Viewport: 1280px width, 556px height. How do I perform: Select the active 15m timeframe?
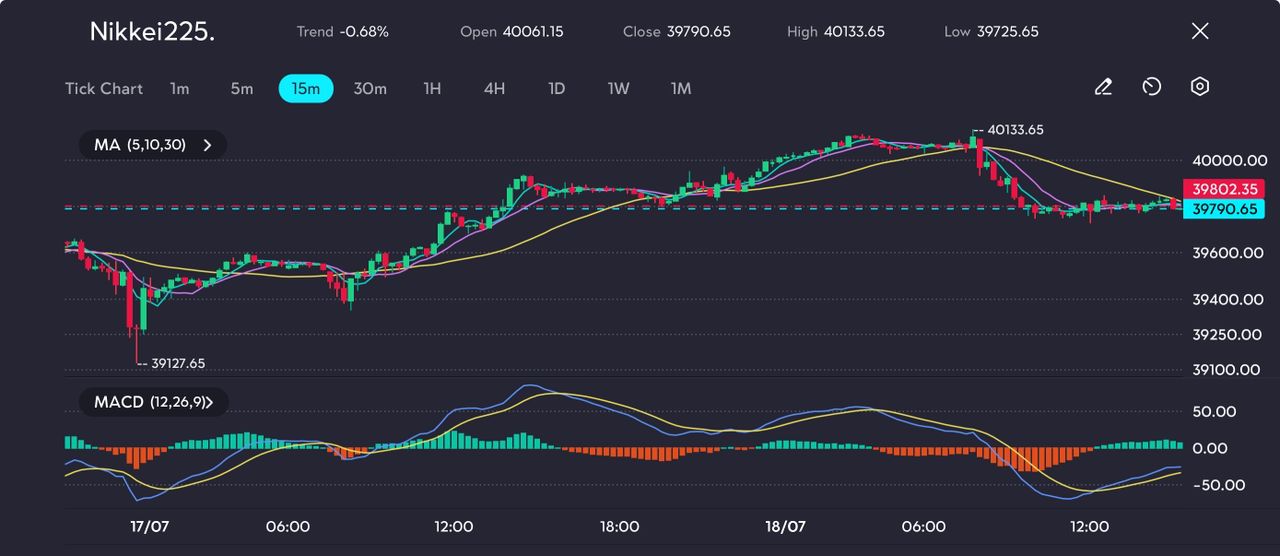306,89
